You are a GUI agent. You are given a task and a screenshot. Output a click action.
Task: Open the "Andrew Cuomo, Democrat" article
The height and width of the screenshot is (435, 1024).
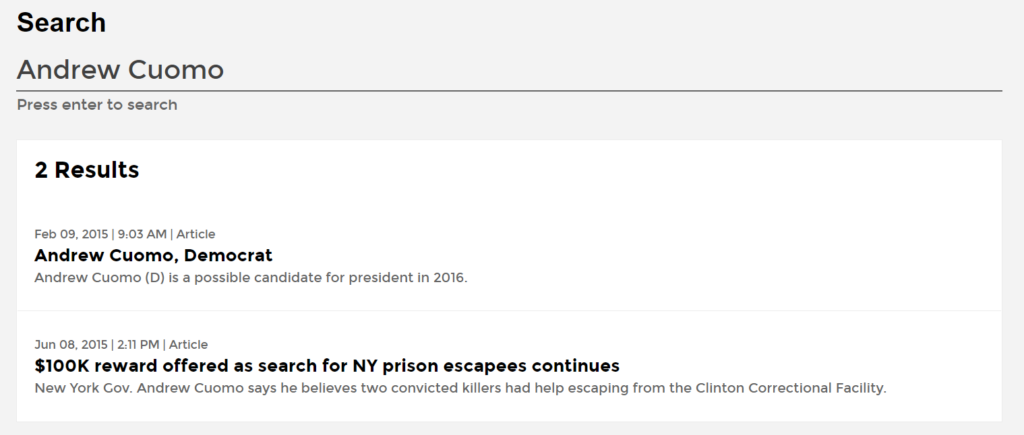pyautogui.click(x=153, y=255)
